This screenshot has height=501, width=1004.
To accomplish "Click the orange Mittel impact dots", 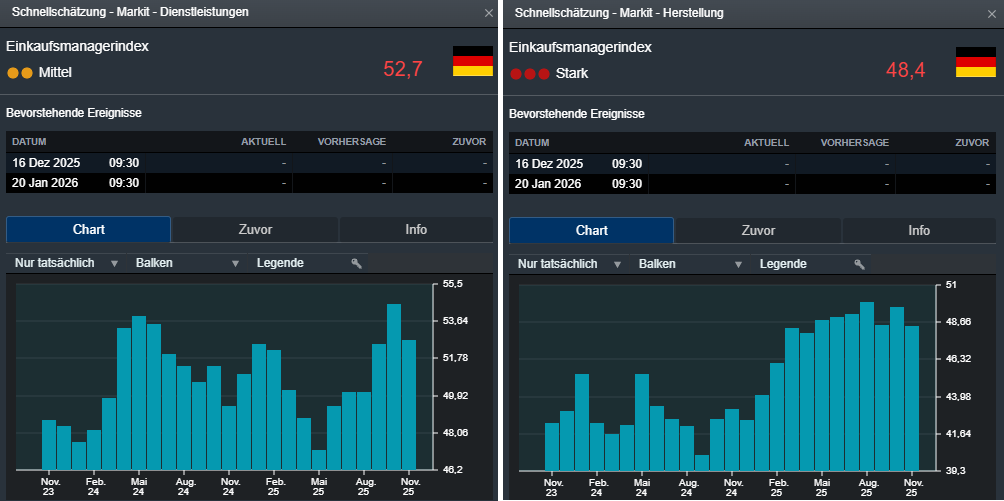I will pos(20,73).
